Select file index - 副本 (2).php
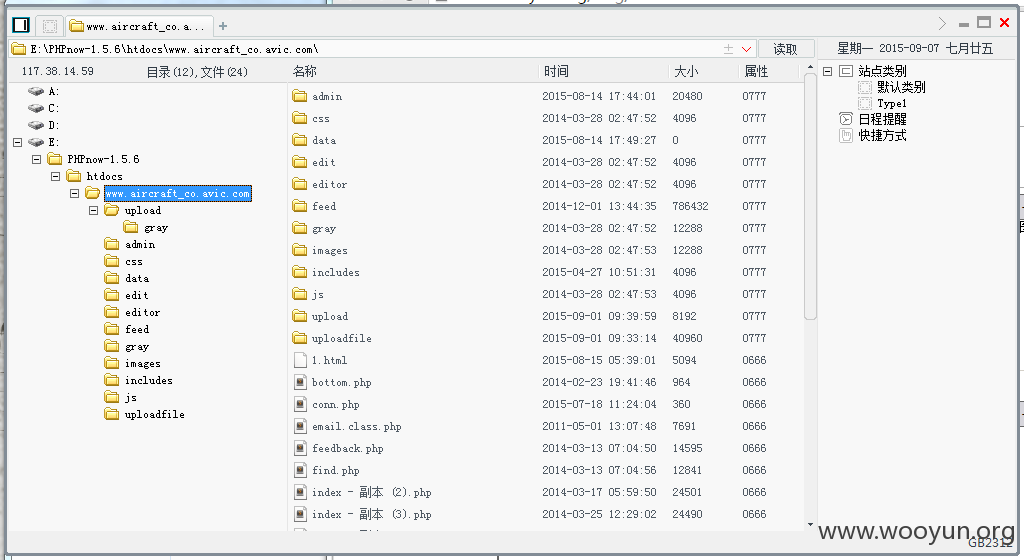The image size is (1024, 560). (x=372, y=492)
